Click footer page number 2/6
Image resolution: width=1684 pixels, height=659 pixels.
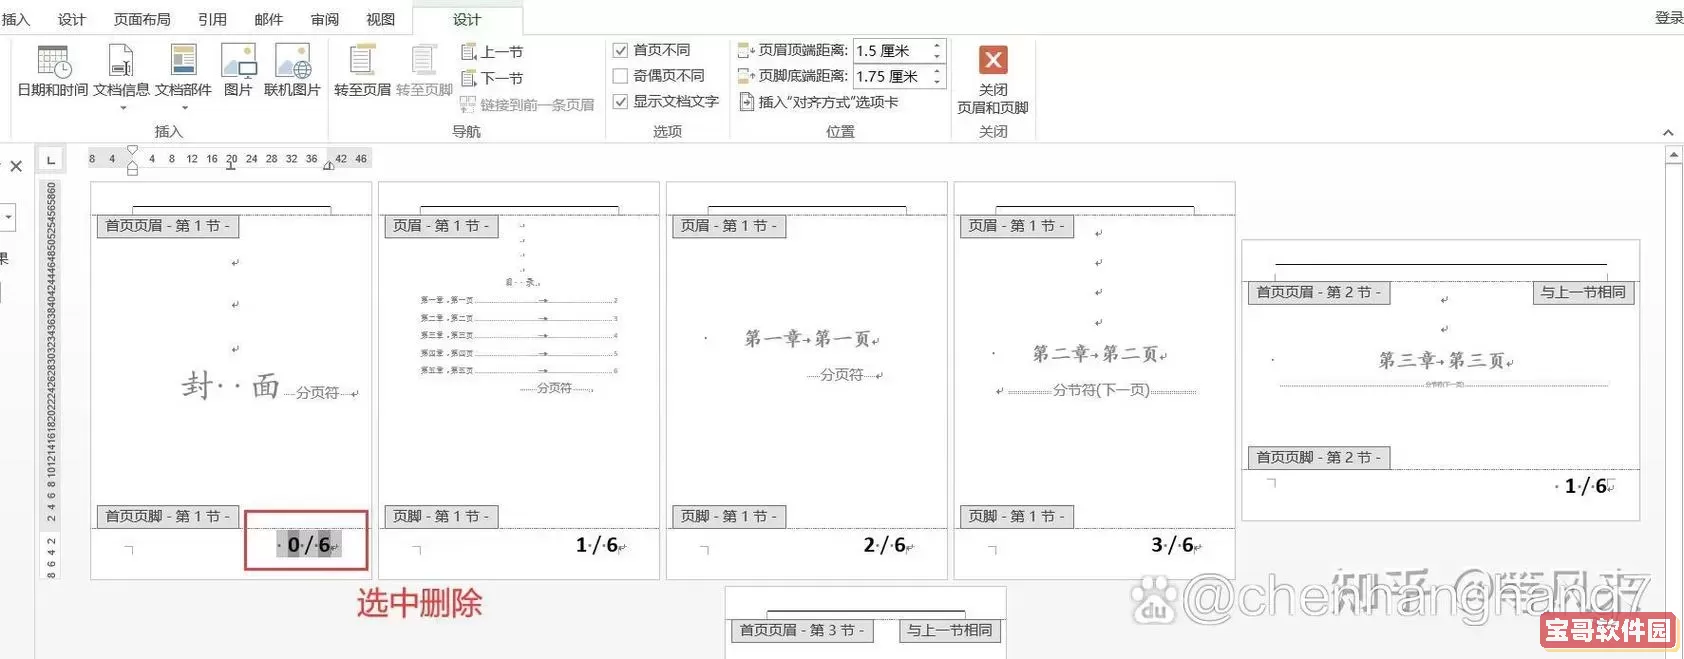886,545
